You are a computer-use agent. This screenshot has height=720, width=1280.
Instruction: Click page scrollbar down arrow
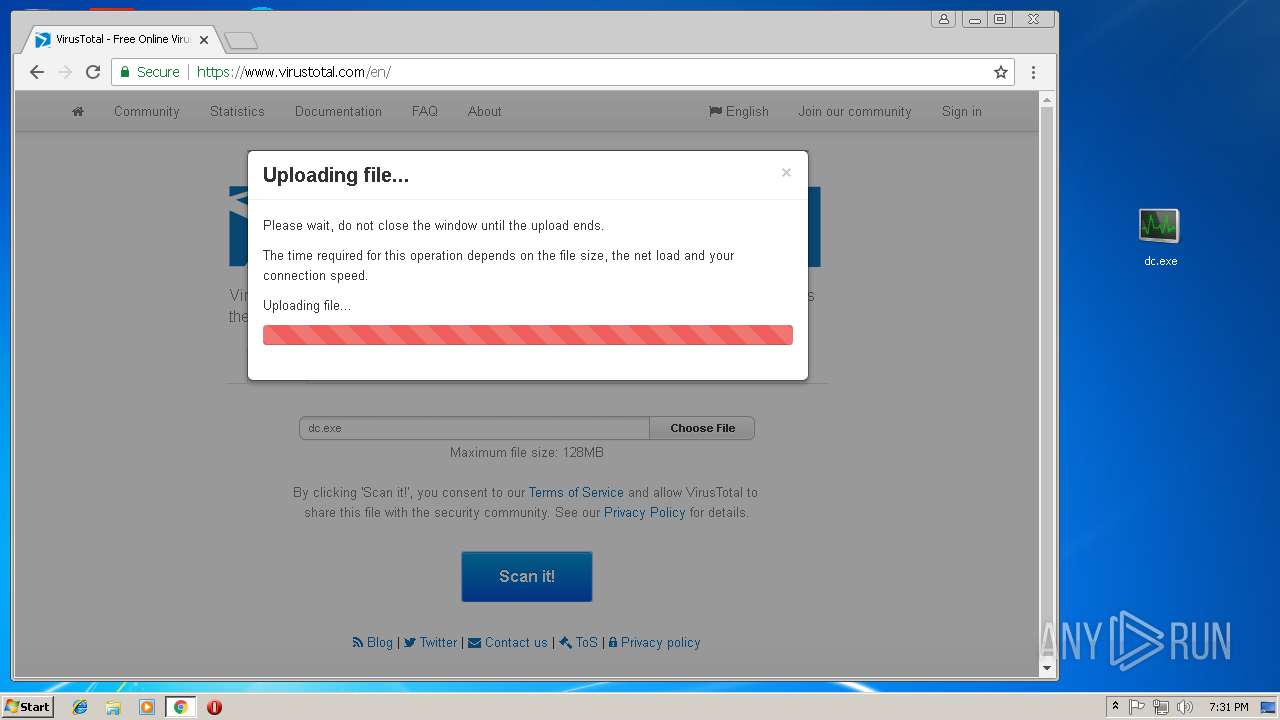click(x=1047, y=668)
